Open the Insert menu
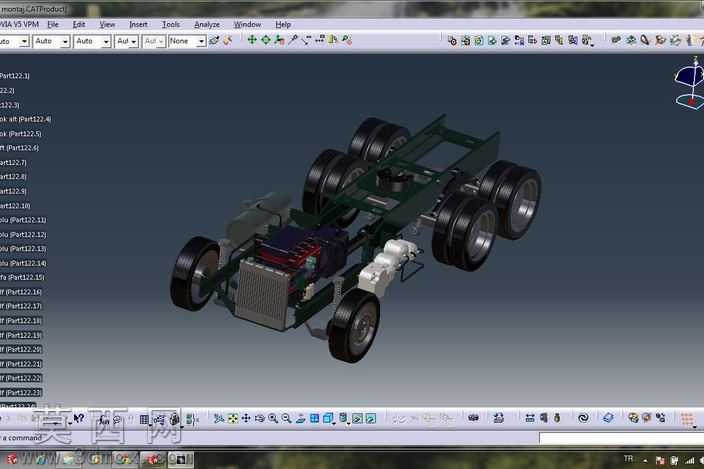Image resolution: width=704 pixels, height=469 pixels. (138, 24)
